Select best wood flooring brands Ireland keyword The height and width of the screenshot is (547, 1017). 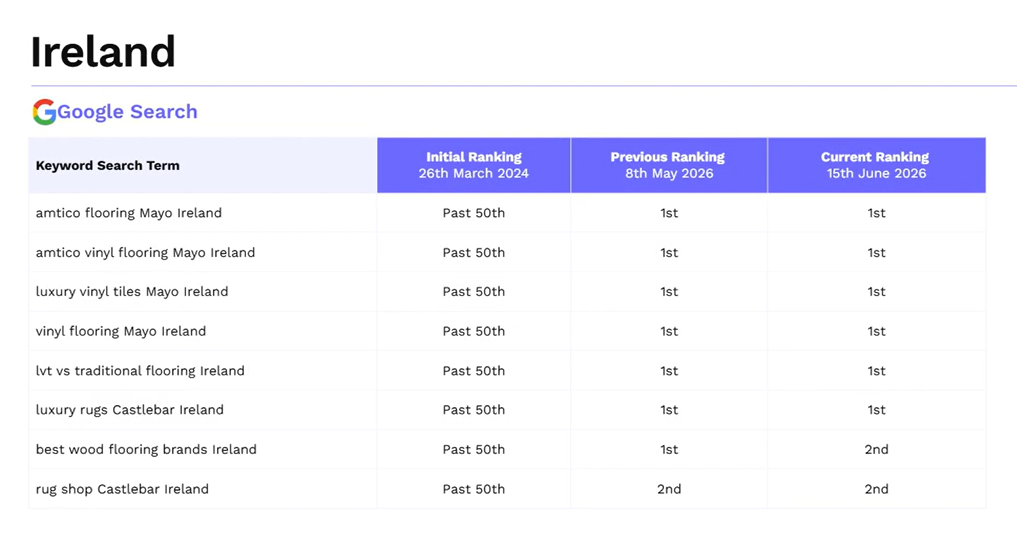tap(146, 449)
